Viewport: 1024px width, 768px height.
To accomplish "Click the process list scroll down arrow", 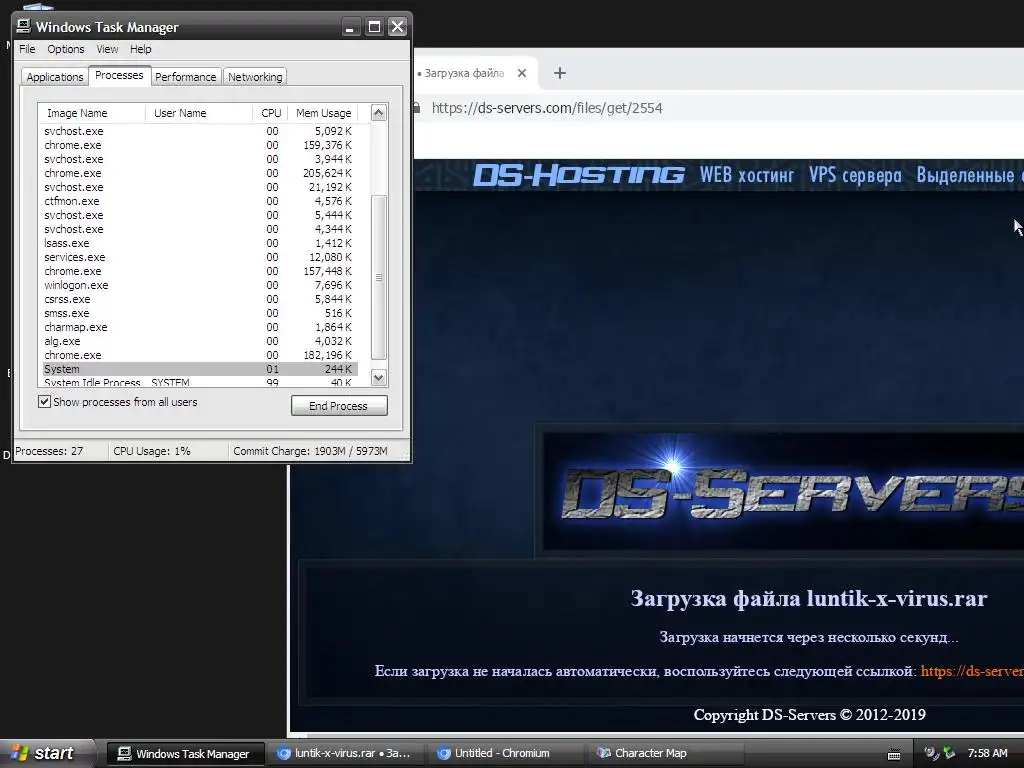I will click(x=379, y=377).
